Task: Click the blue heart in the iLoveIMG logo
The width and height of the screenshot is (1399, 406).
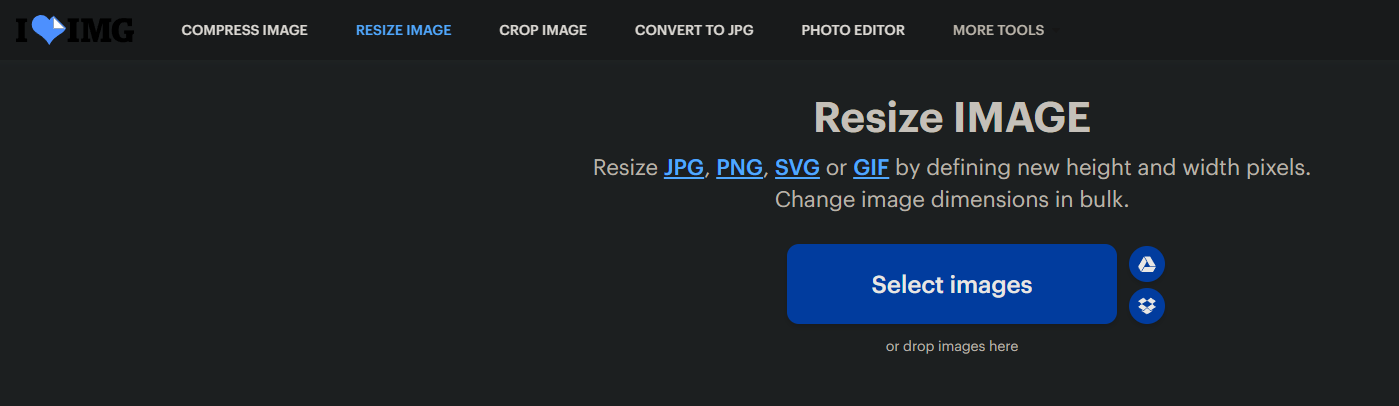Action: (48, 31)
